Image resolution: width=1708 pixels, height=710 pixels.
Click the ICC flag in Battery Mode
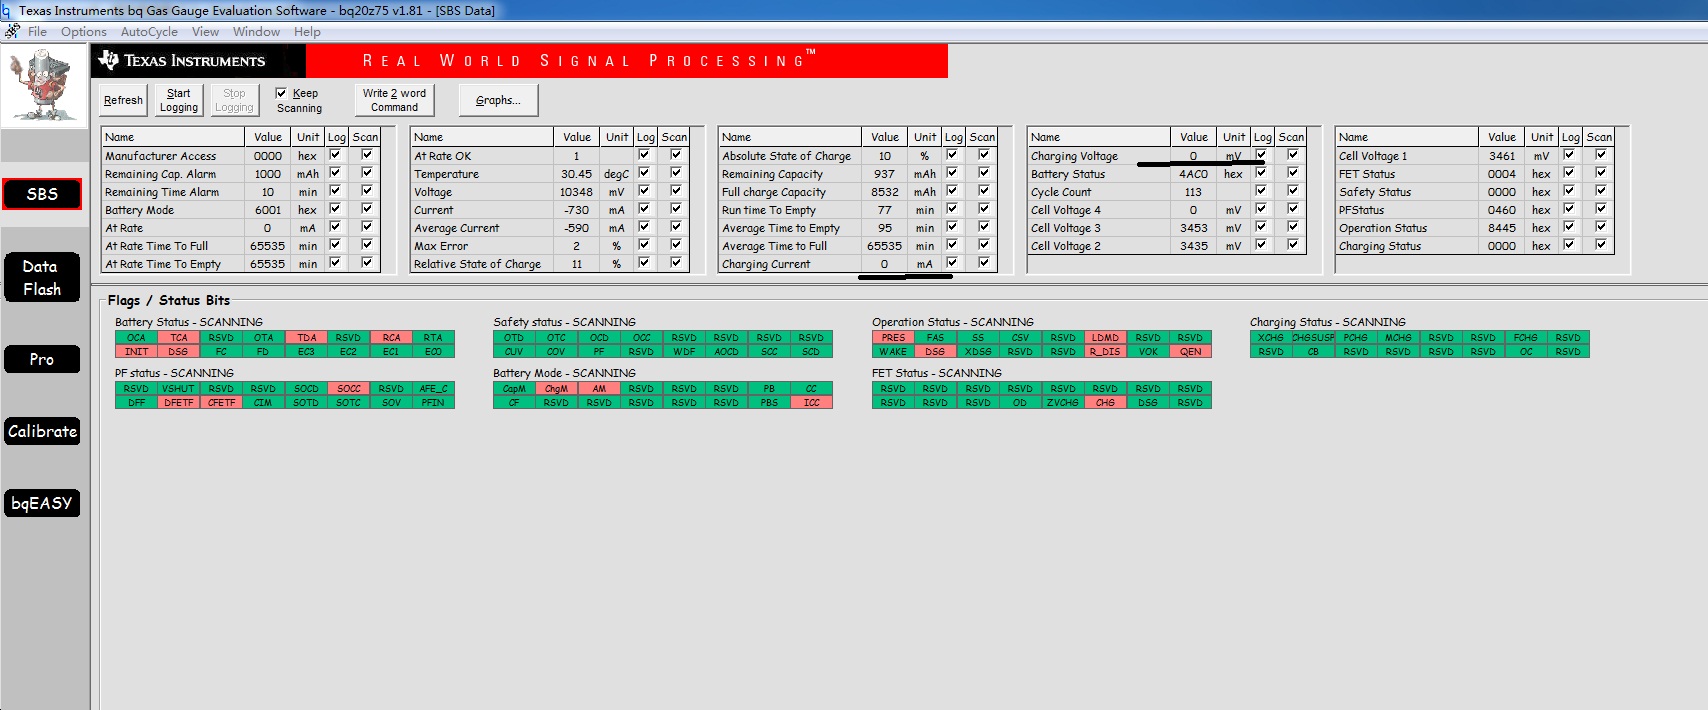tap(812, 403)
